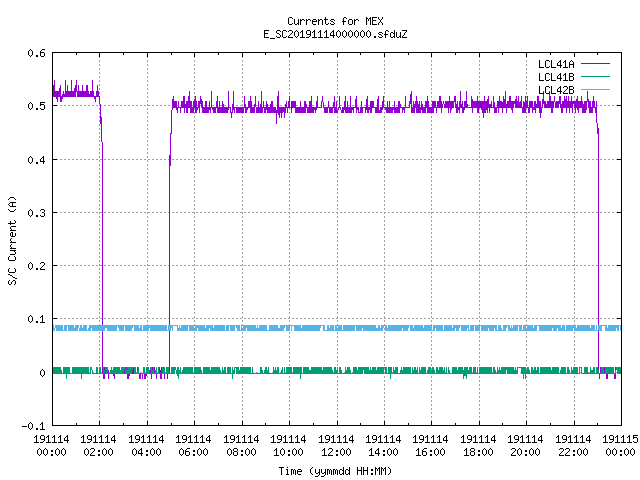Click the y-axis tick value 0.5
This screenshot has width=640, height=480.
(x=37, y=106)
